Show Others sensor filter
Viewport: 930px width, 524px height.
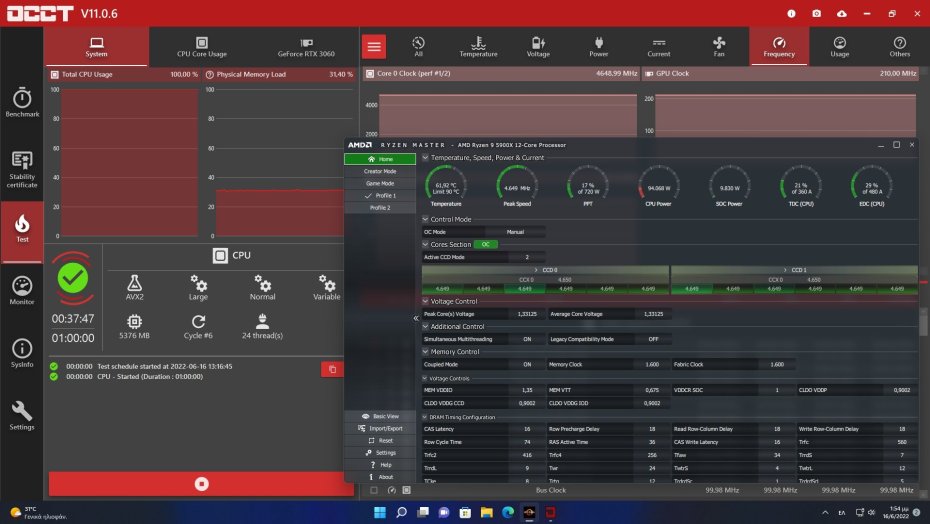(x=899, y=47)
